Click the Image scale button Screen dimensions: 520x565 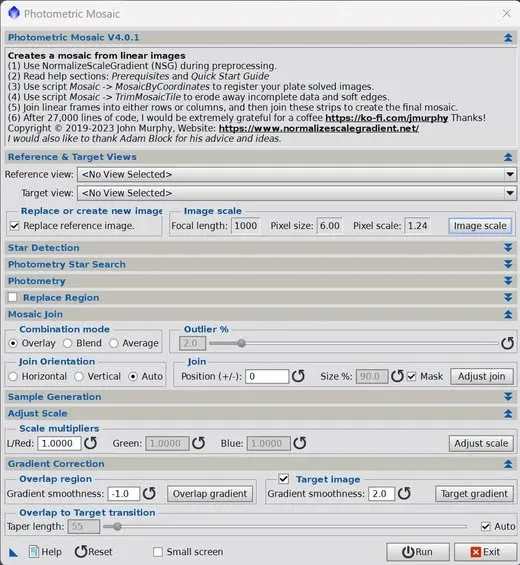tap(480, 226)
